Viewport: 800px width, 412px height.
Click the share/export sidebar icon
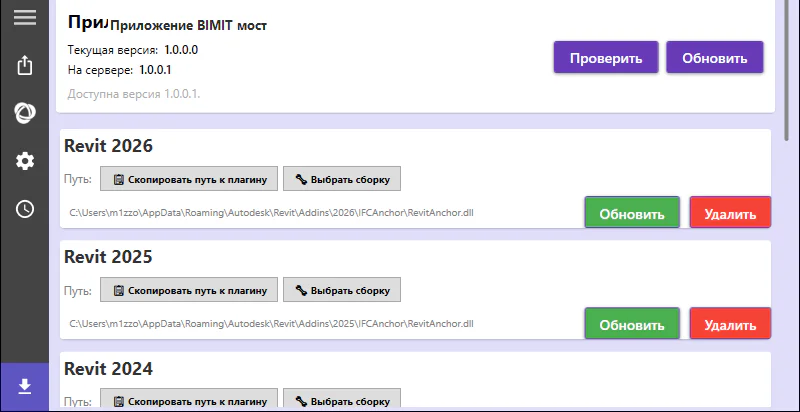(x=24, y=65)
